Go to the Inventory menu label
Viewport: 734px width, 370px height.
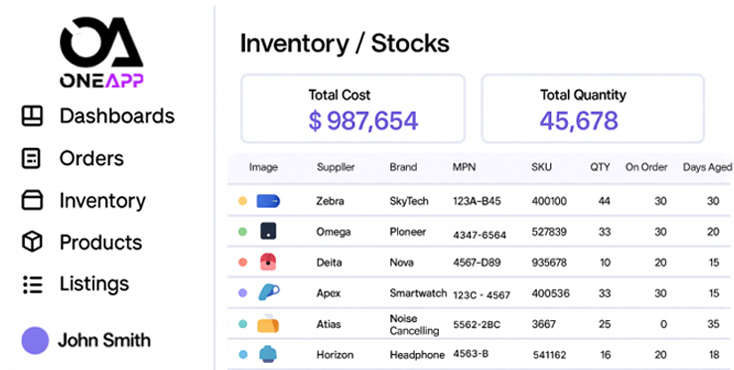[103, 201]
